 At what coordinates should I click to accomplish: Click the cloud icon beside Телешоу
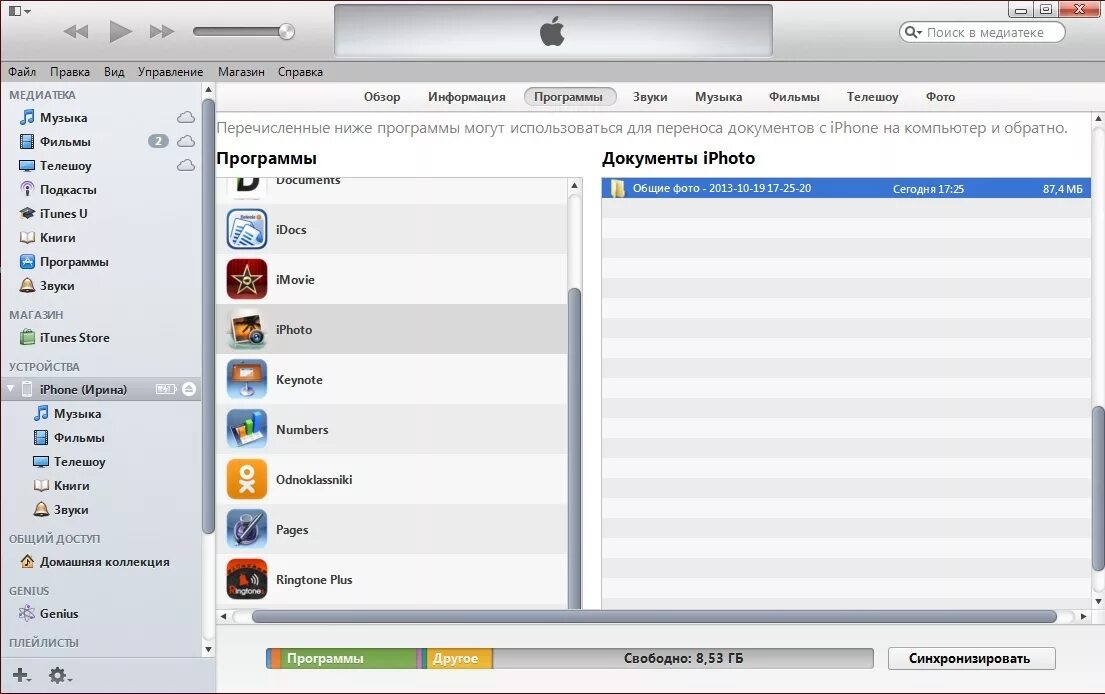point(186,165)
